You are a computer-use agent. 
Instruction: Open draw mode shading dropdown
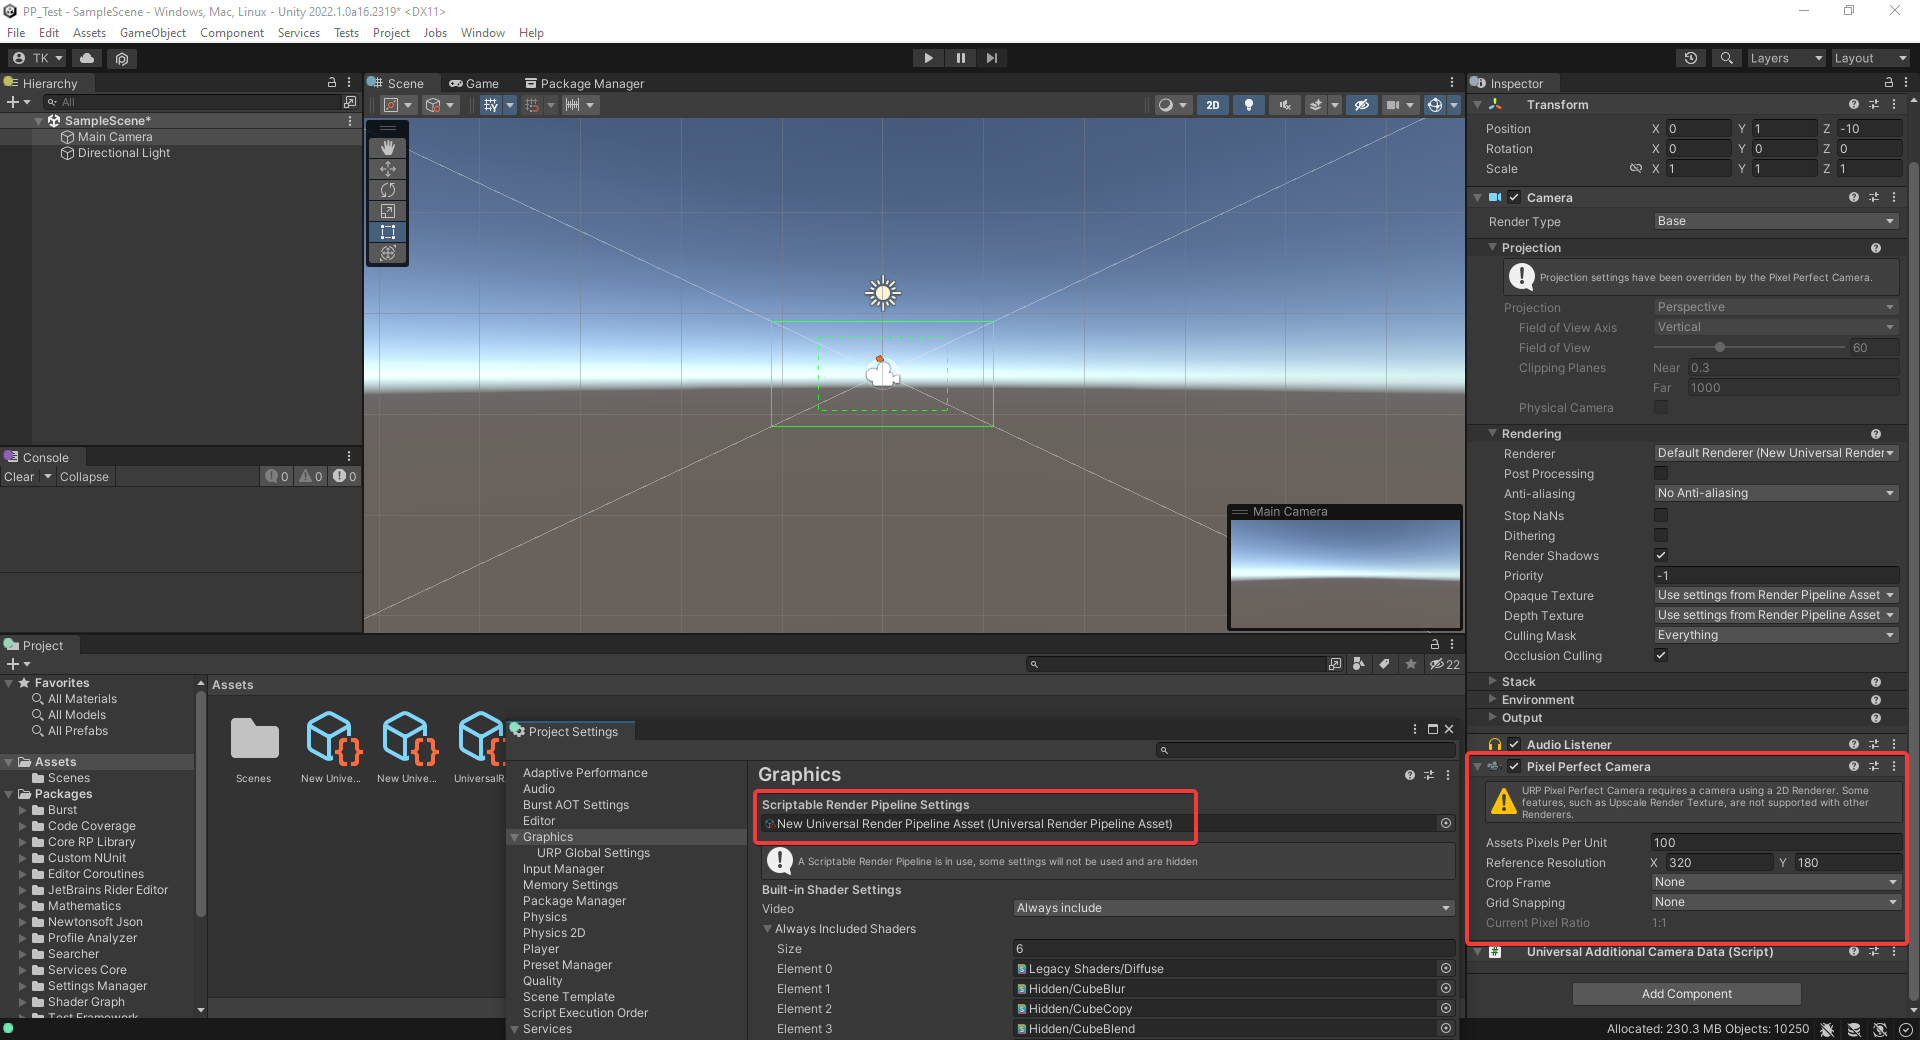(x=1173, y=105)
